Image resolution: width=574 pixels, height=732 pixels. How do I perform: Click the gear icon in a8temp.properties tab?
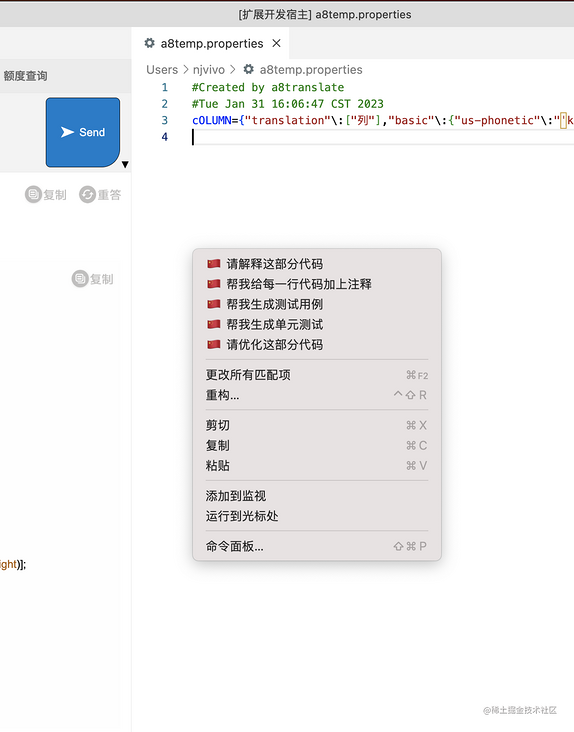click(x=149, y=43)
